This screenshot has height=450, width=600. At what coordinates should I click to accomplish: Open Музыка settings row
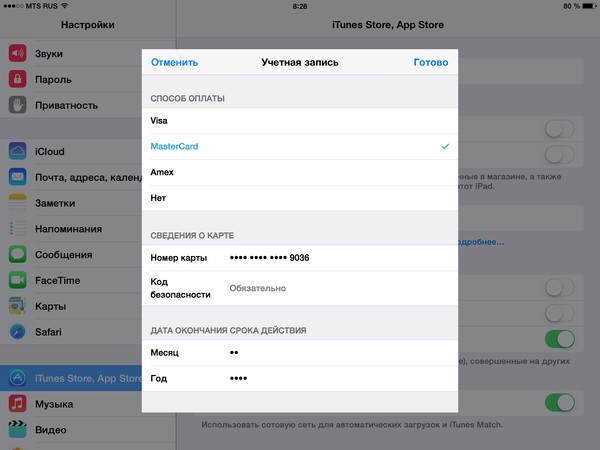(71, 404)
